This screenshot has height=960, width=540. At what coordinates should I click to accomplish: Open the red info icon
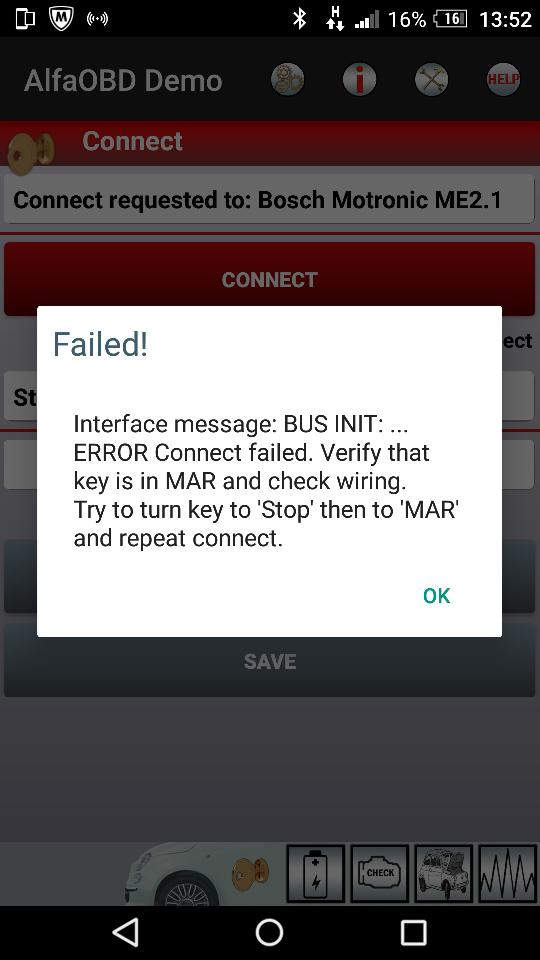tap(359, 80)
